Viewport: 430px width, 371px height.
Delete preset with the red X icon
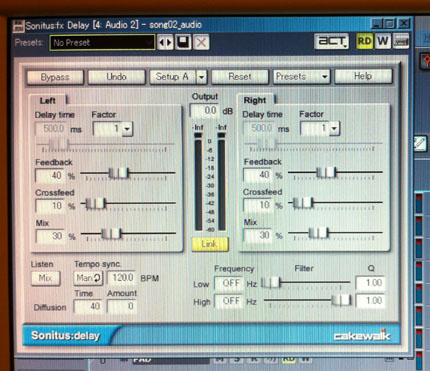pos(201,43)
